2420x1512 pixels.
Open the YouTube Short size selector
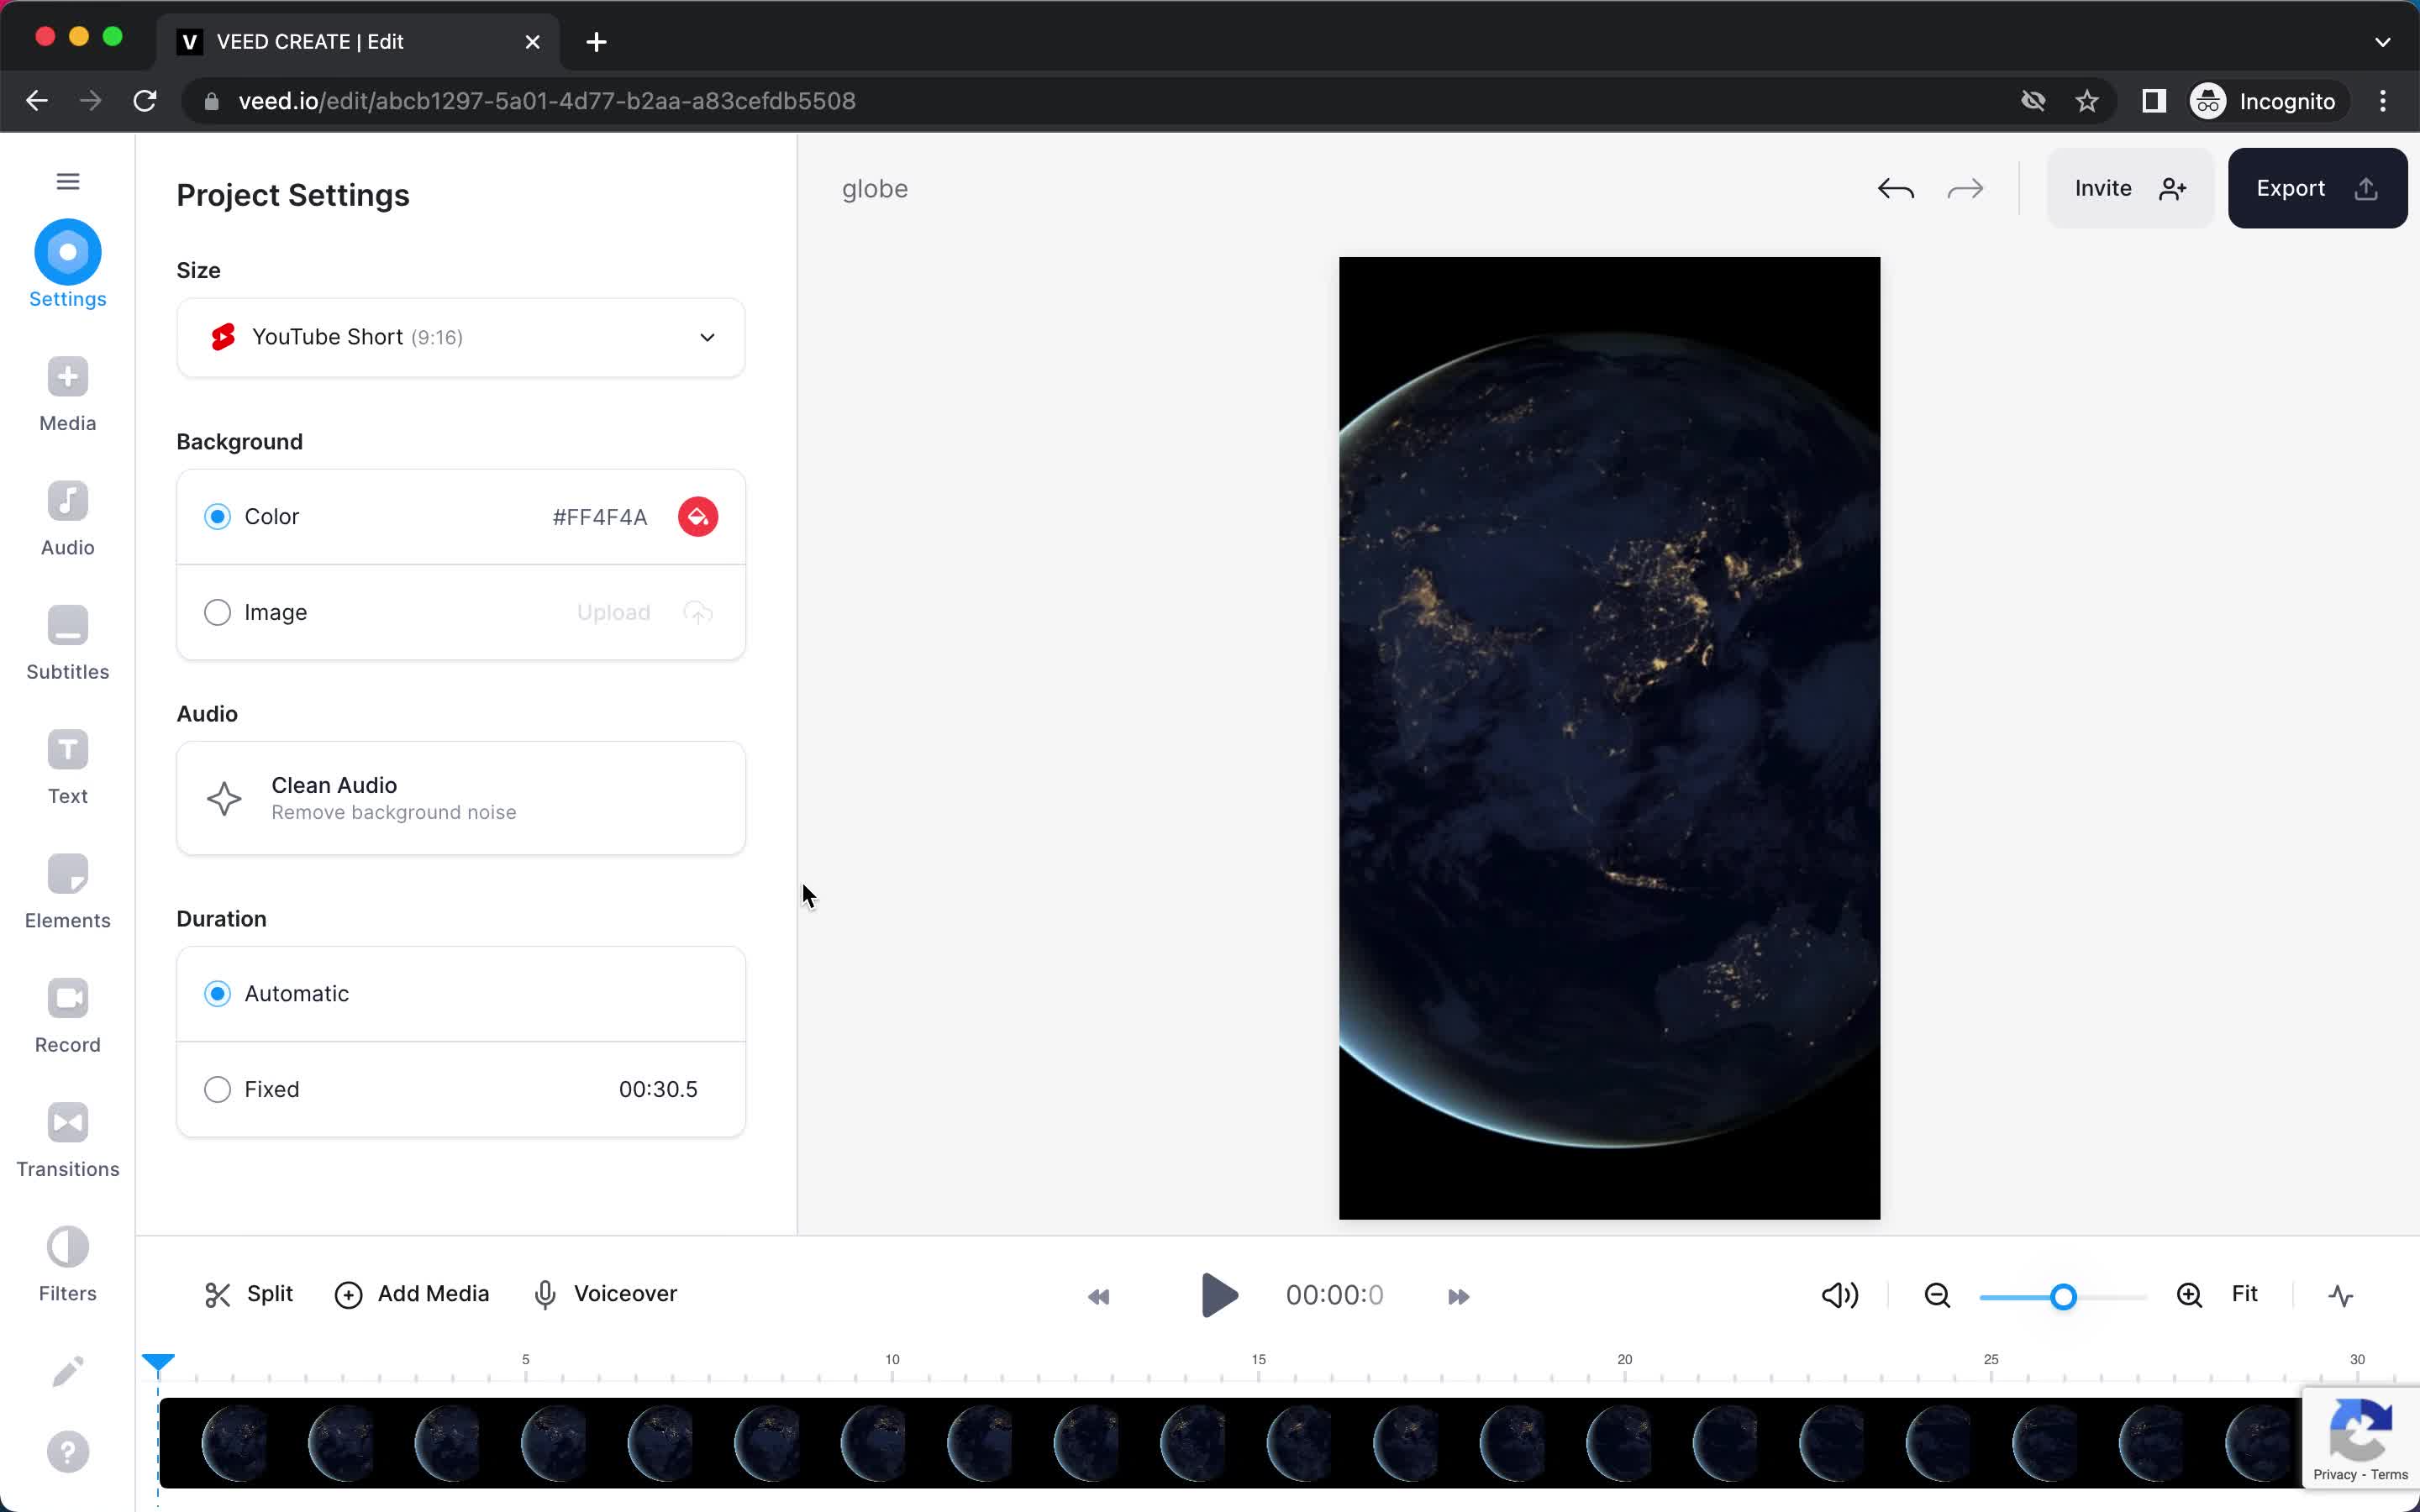(x=461, y=336)
